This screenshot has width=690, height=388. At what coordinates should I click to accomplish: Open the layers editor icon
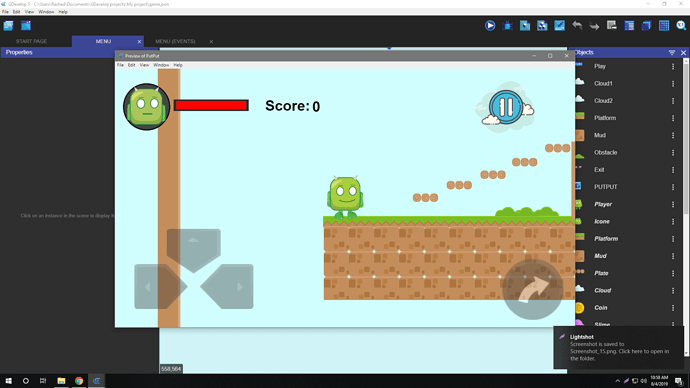click(x=646, y=26)
